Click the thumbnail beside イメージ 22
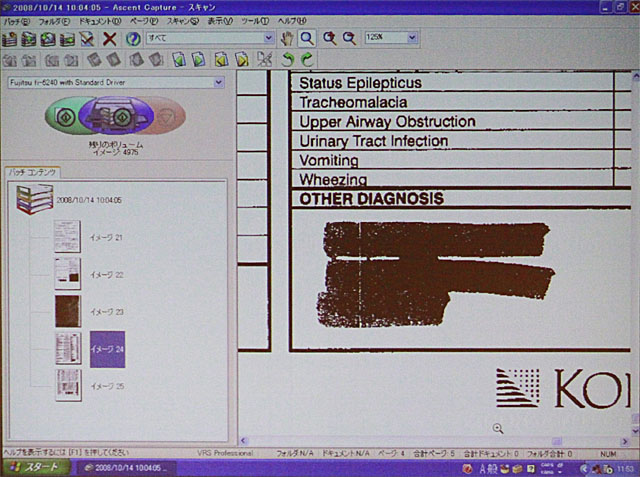The image size is (640, 477). pyautogui.click(x=67, y=273)
